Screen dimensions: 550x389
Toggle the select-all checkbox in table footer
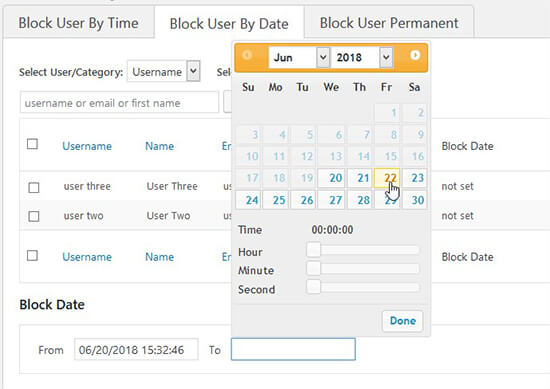click(32, 255)
